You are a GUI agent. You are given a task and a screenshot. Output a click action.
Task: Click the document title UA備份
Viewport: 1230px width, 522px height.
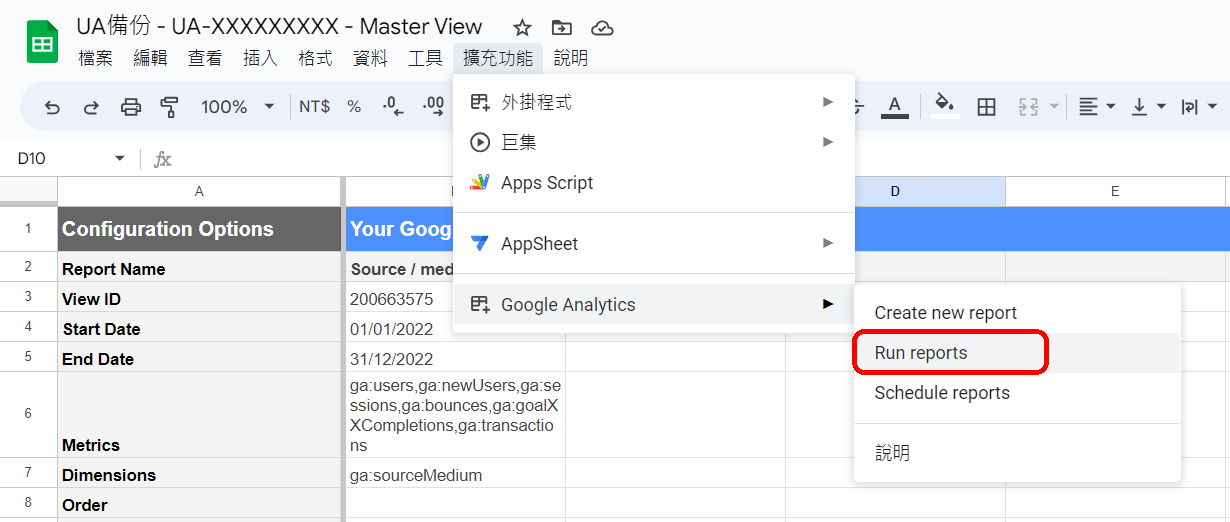pos(279,27)
